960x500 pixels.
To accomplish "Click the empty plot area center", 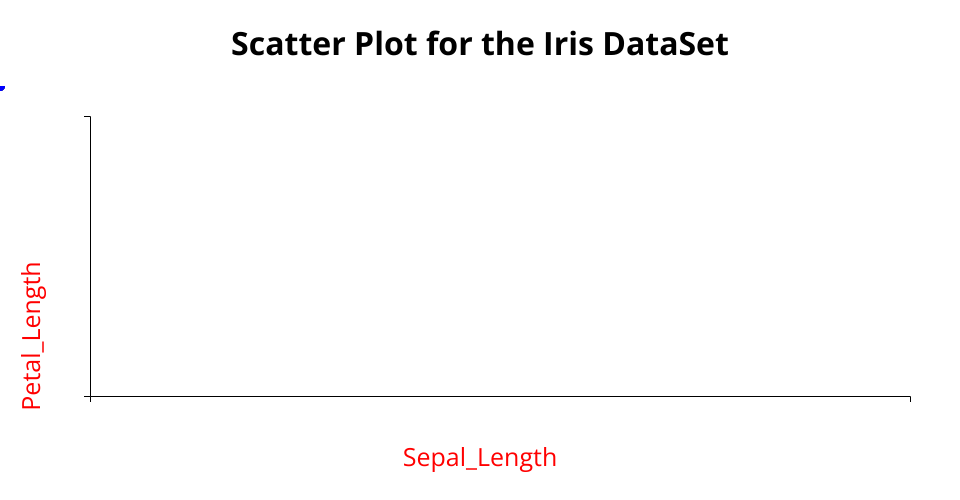I will (x=500, y=257).
